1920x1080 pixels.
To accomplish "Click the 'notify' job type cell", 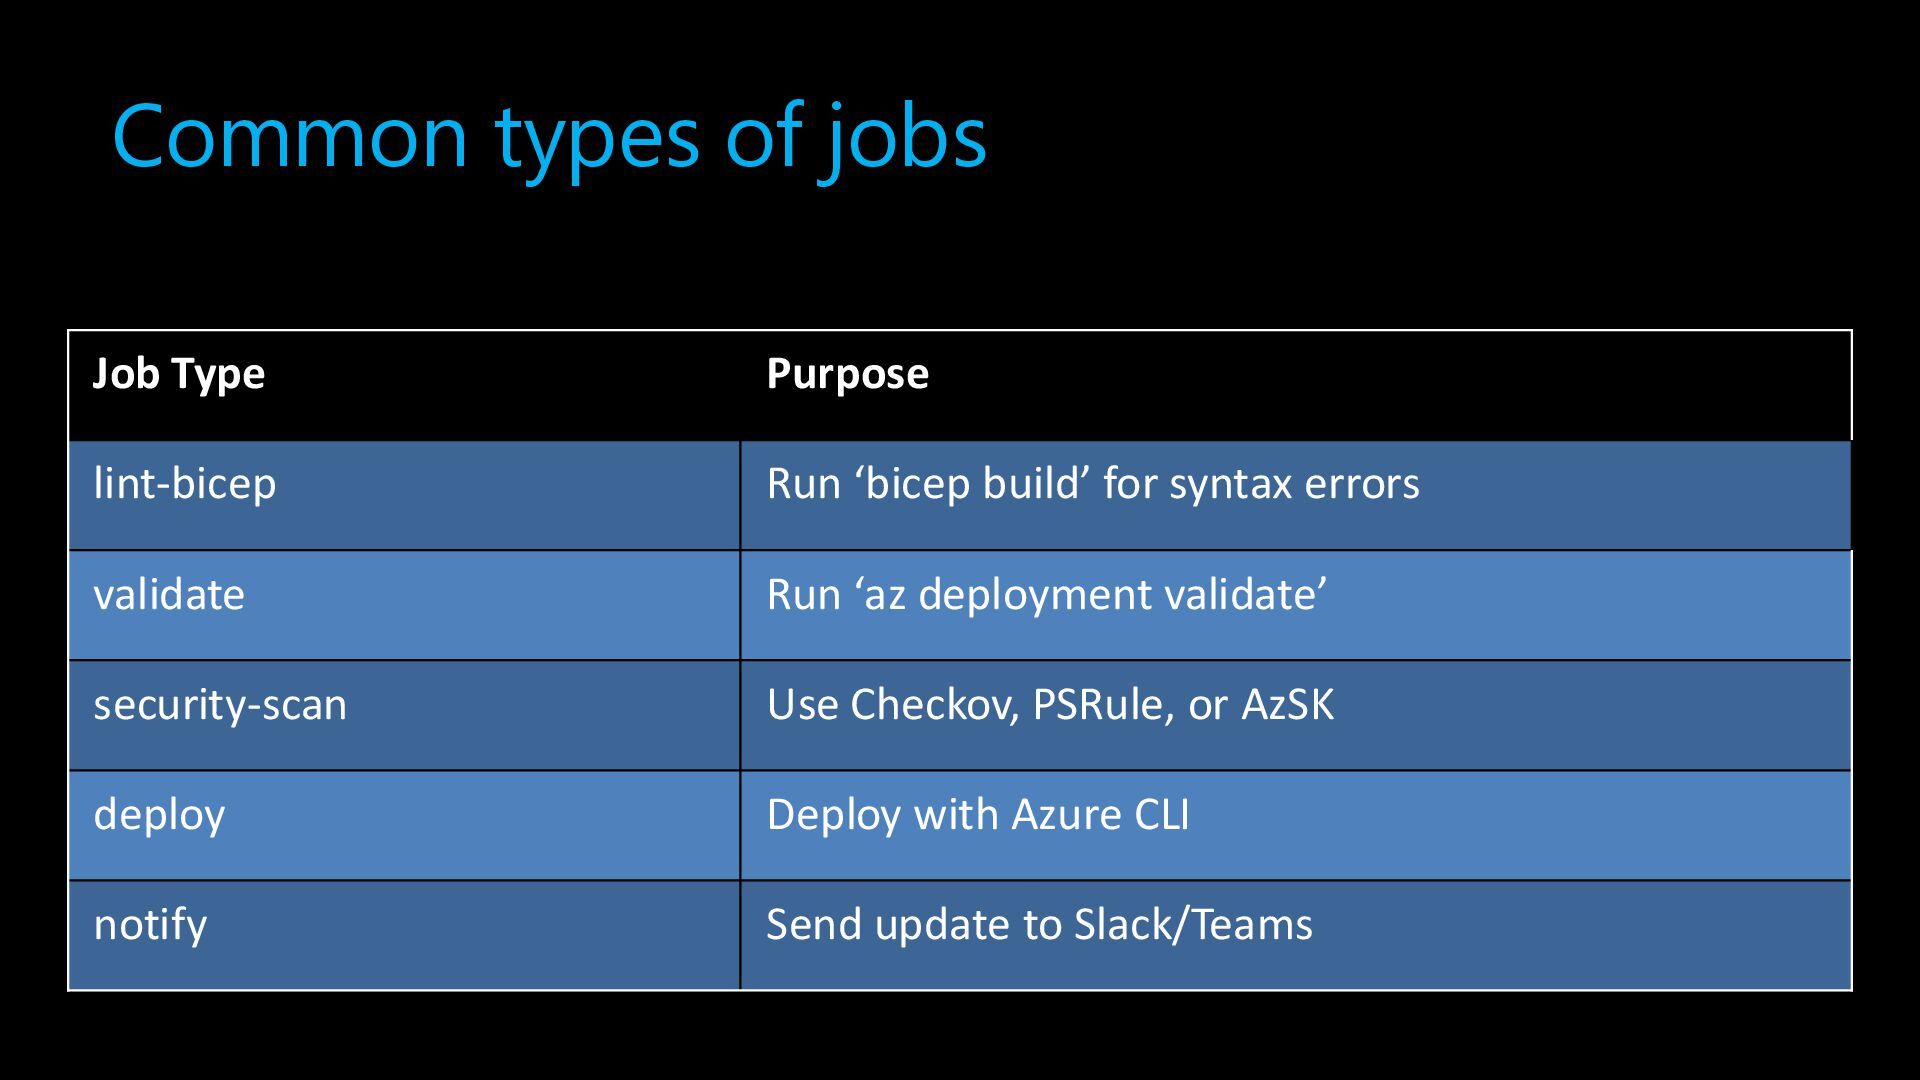I will (404, 935).
